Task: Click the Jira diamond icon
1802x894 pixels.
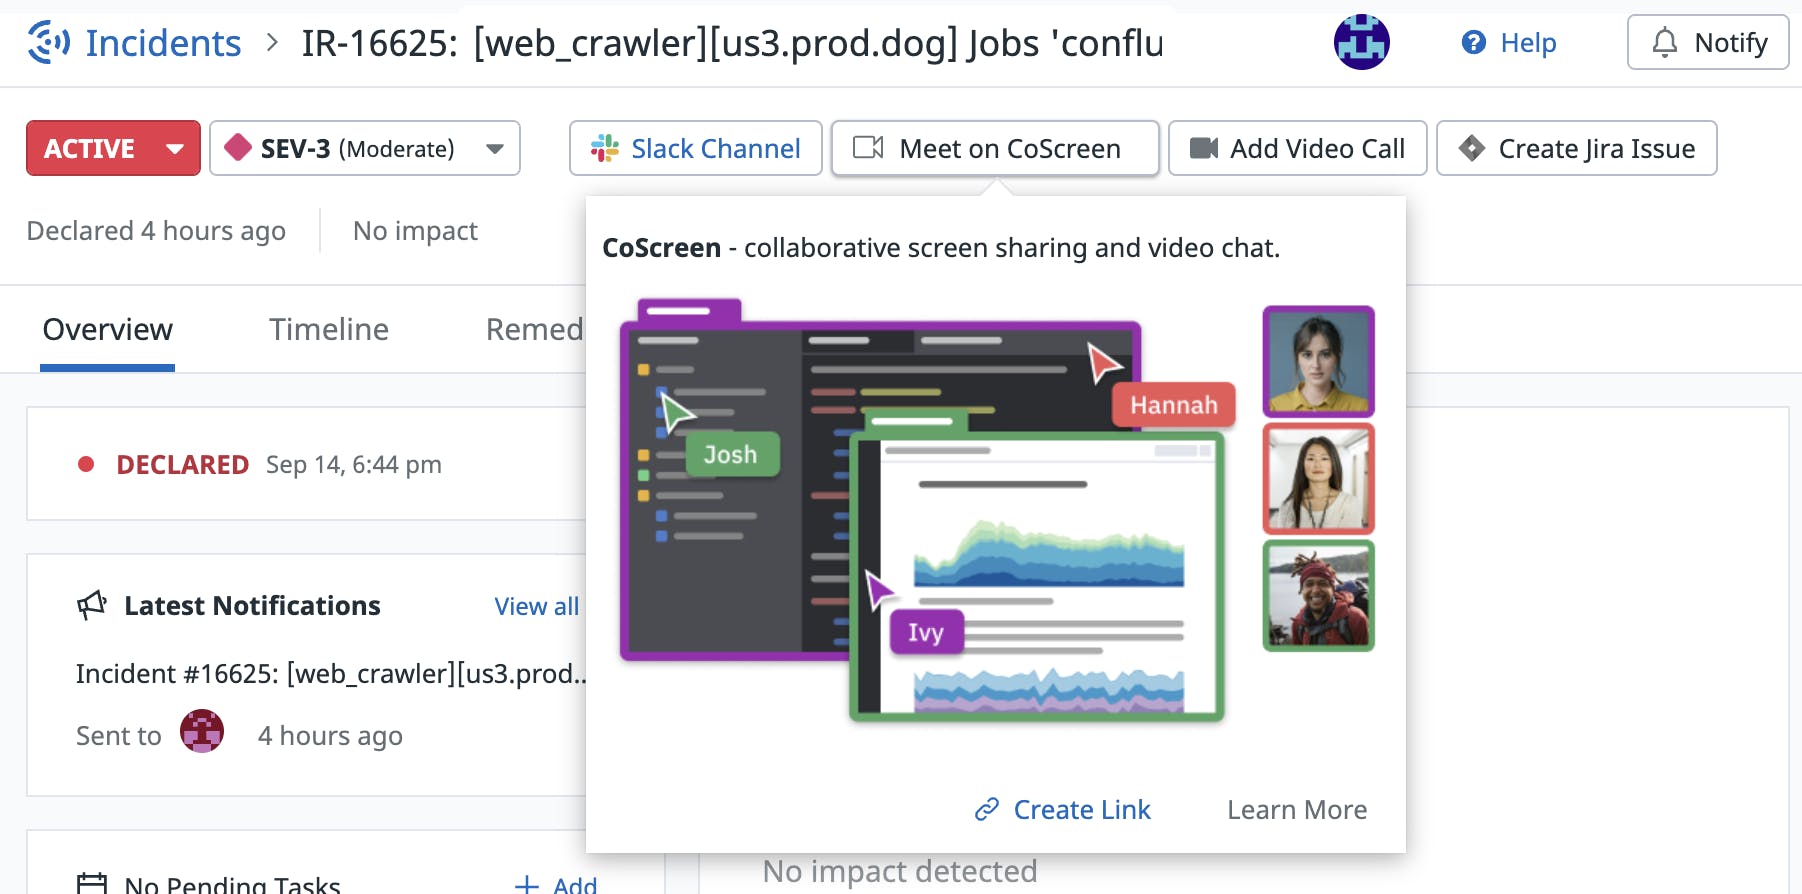Action: 1471,148
